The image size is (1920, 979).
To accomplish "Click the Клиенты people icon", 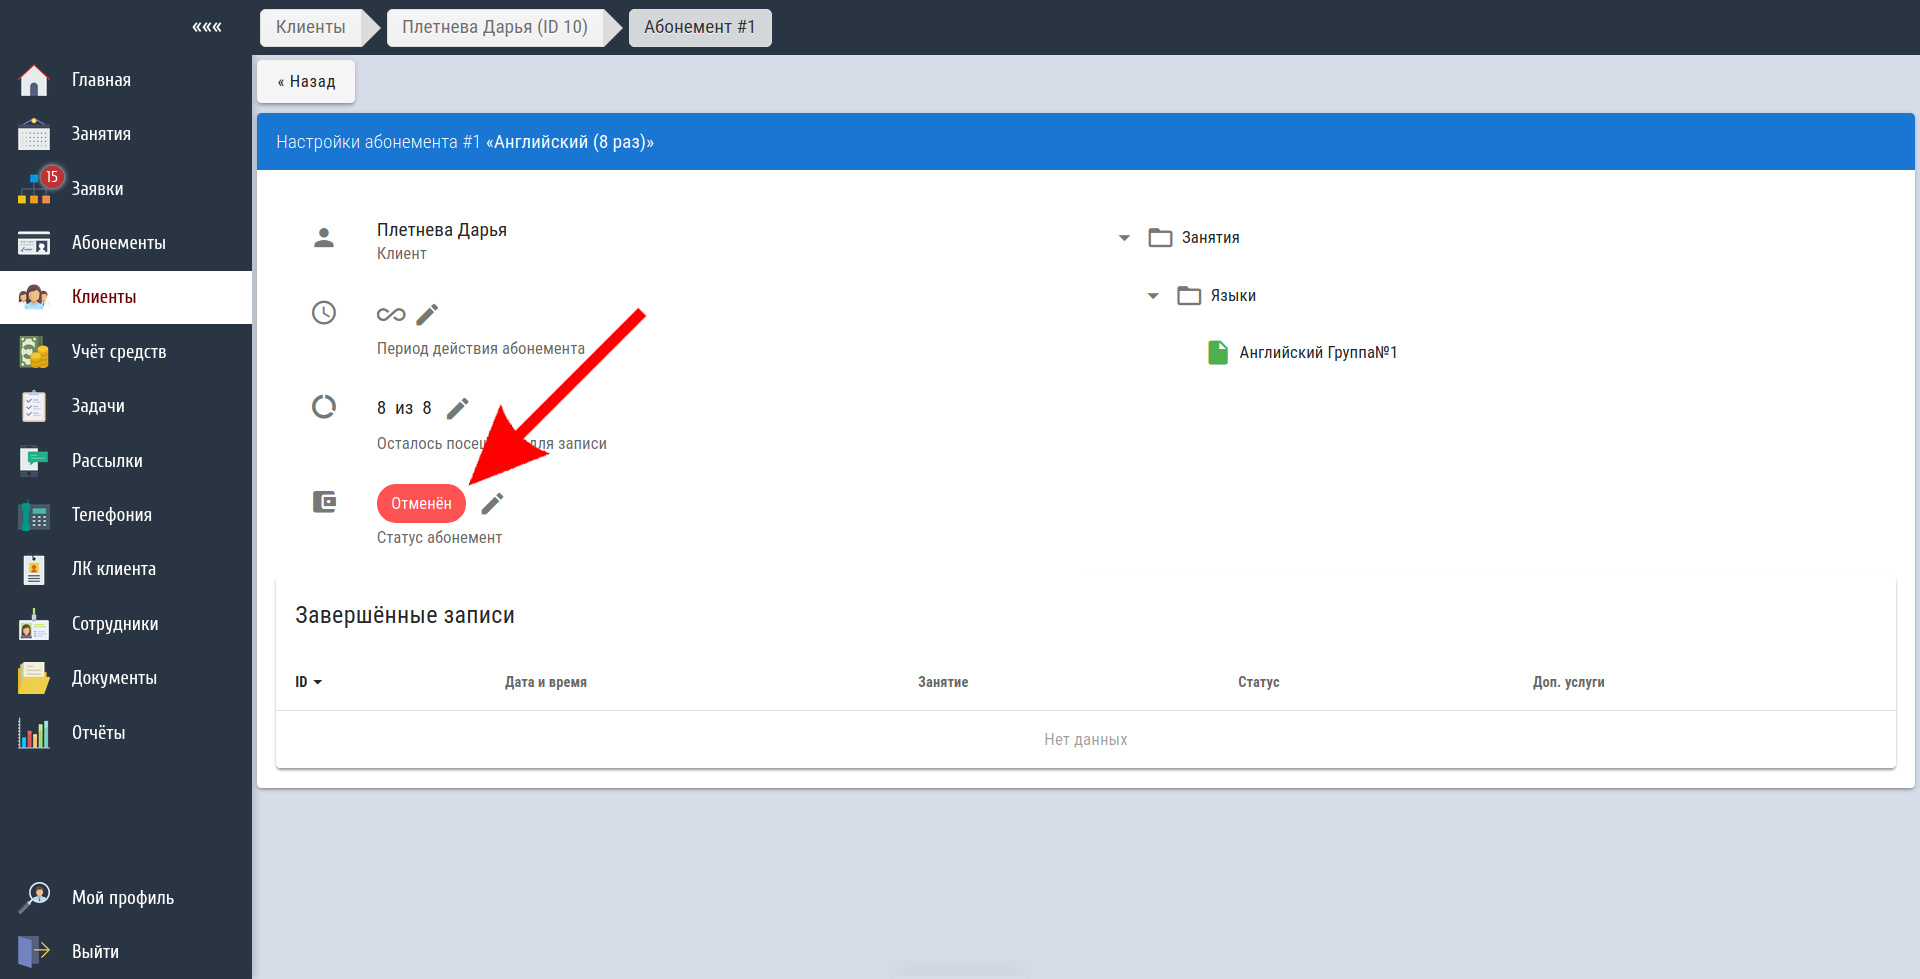I will pos(34,297).
